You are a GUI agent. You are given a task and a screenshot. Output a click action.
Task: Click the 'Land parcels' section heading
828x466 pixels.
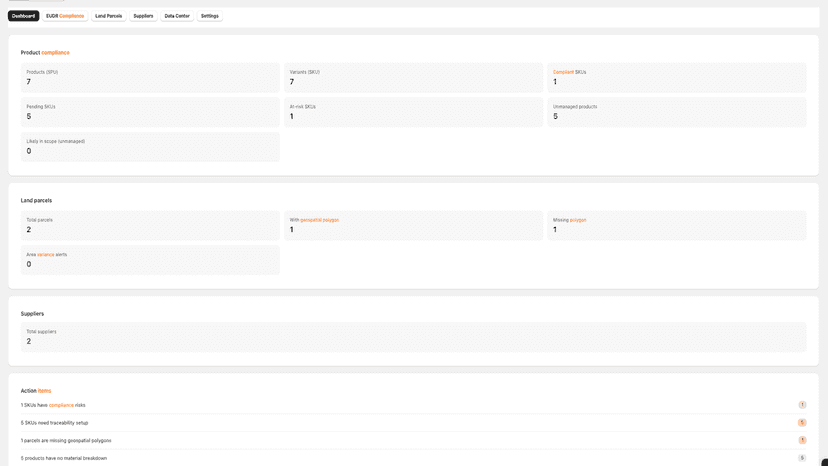pos(36,200)
